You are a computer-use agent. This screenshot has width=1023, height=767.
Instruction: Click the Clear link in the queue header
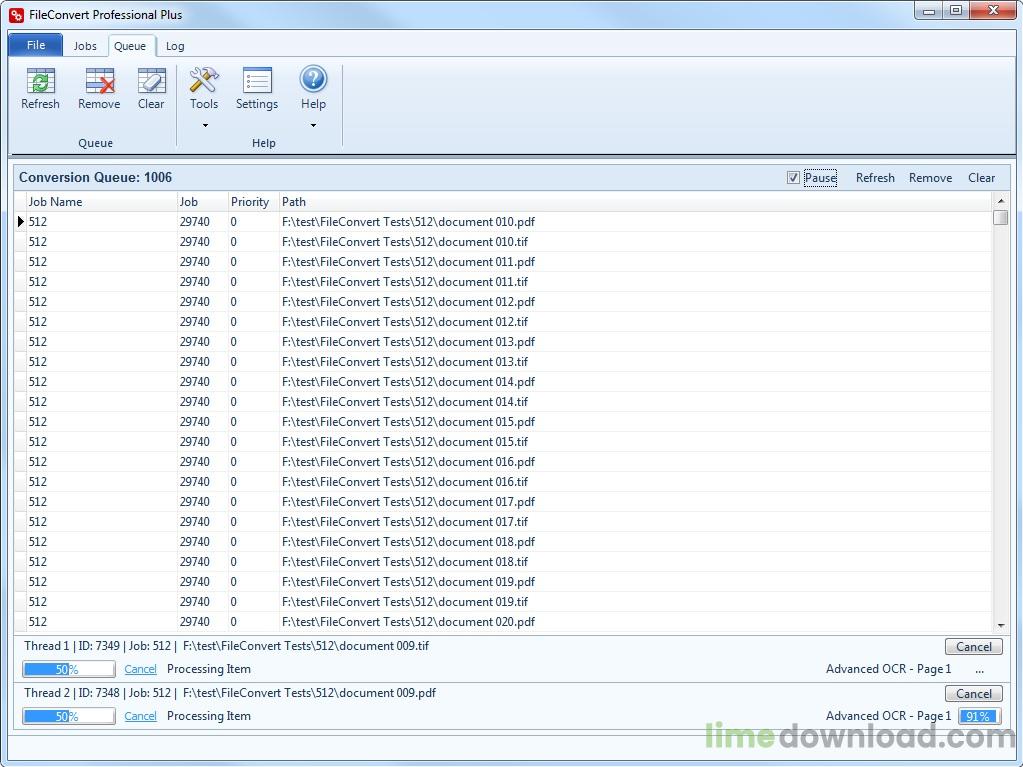coord(981,177)
